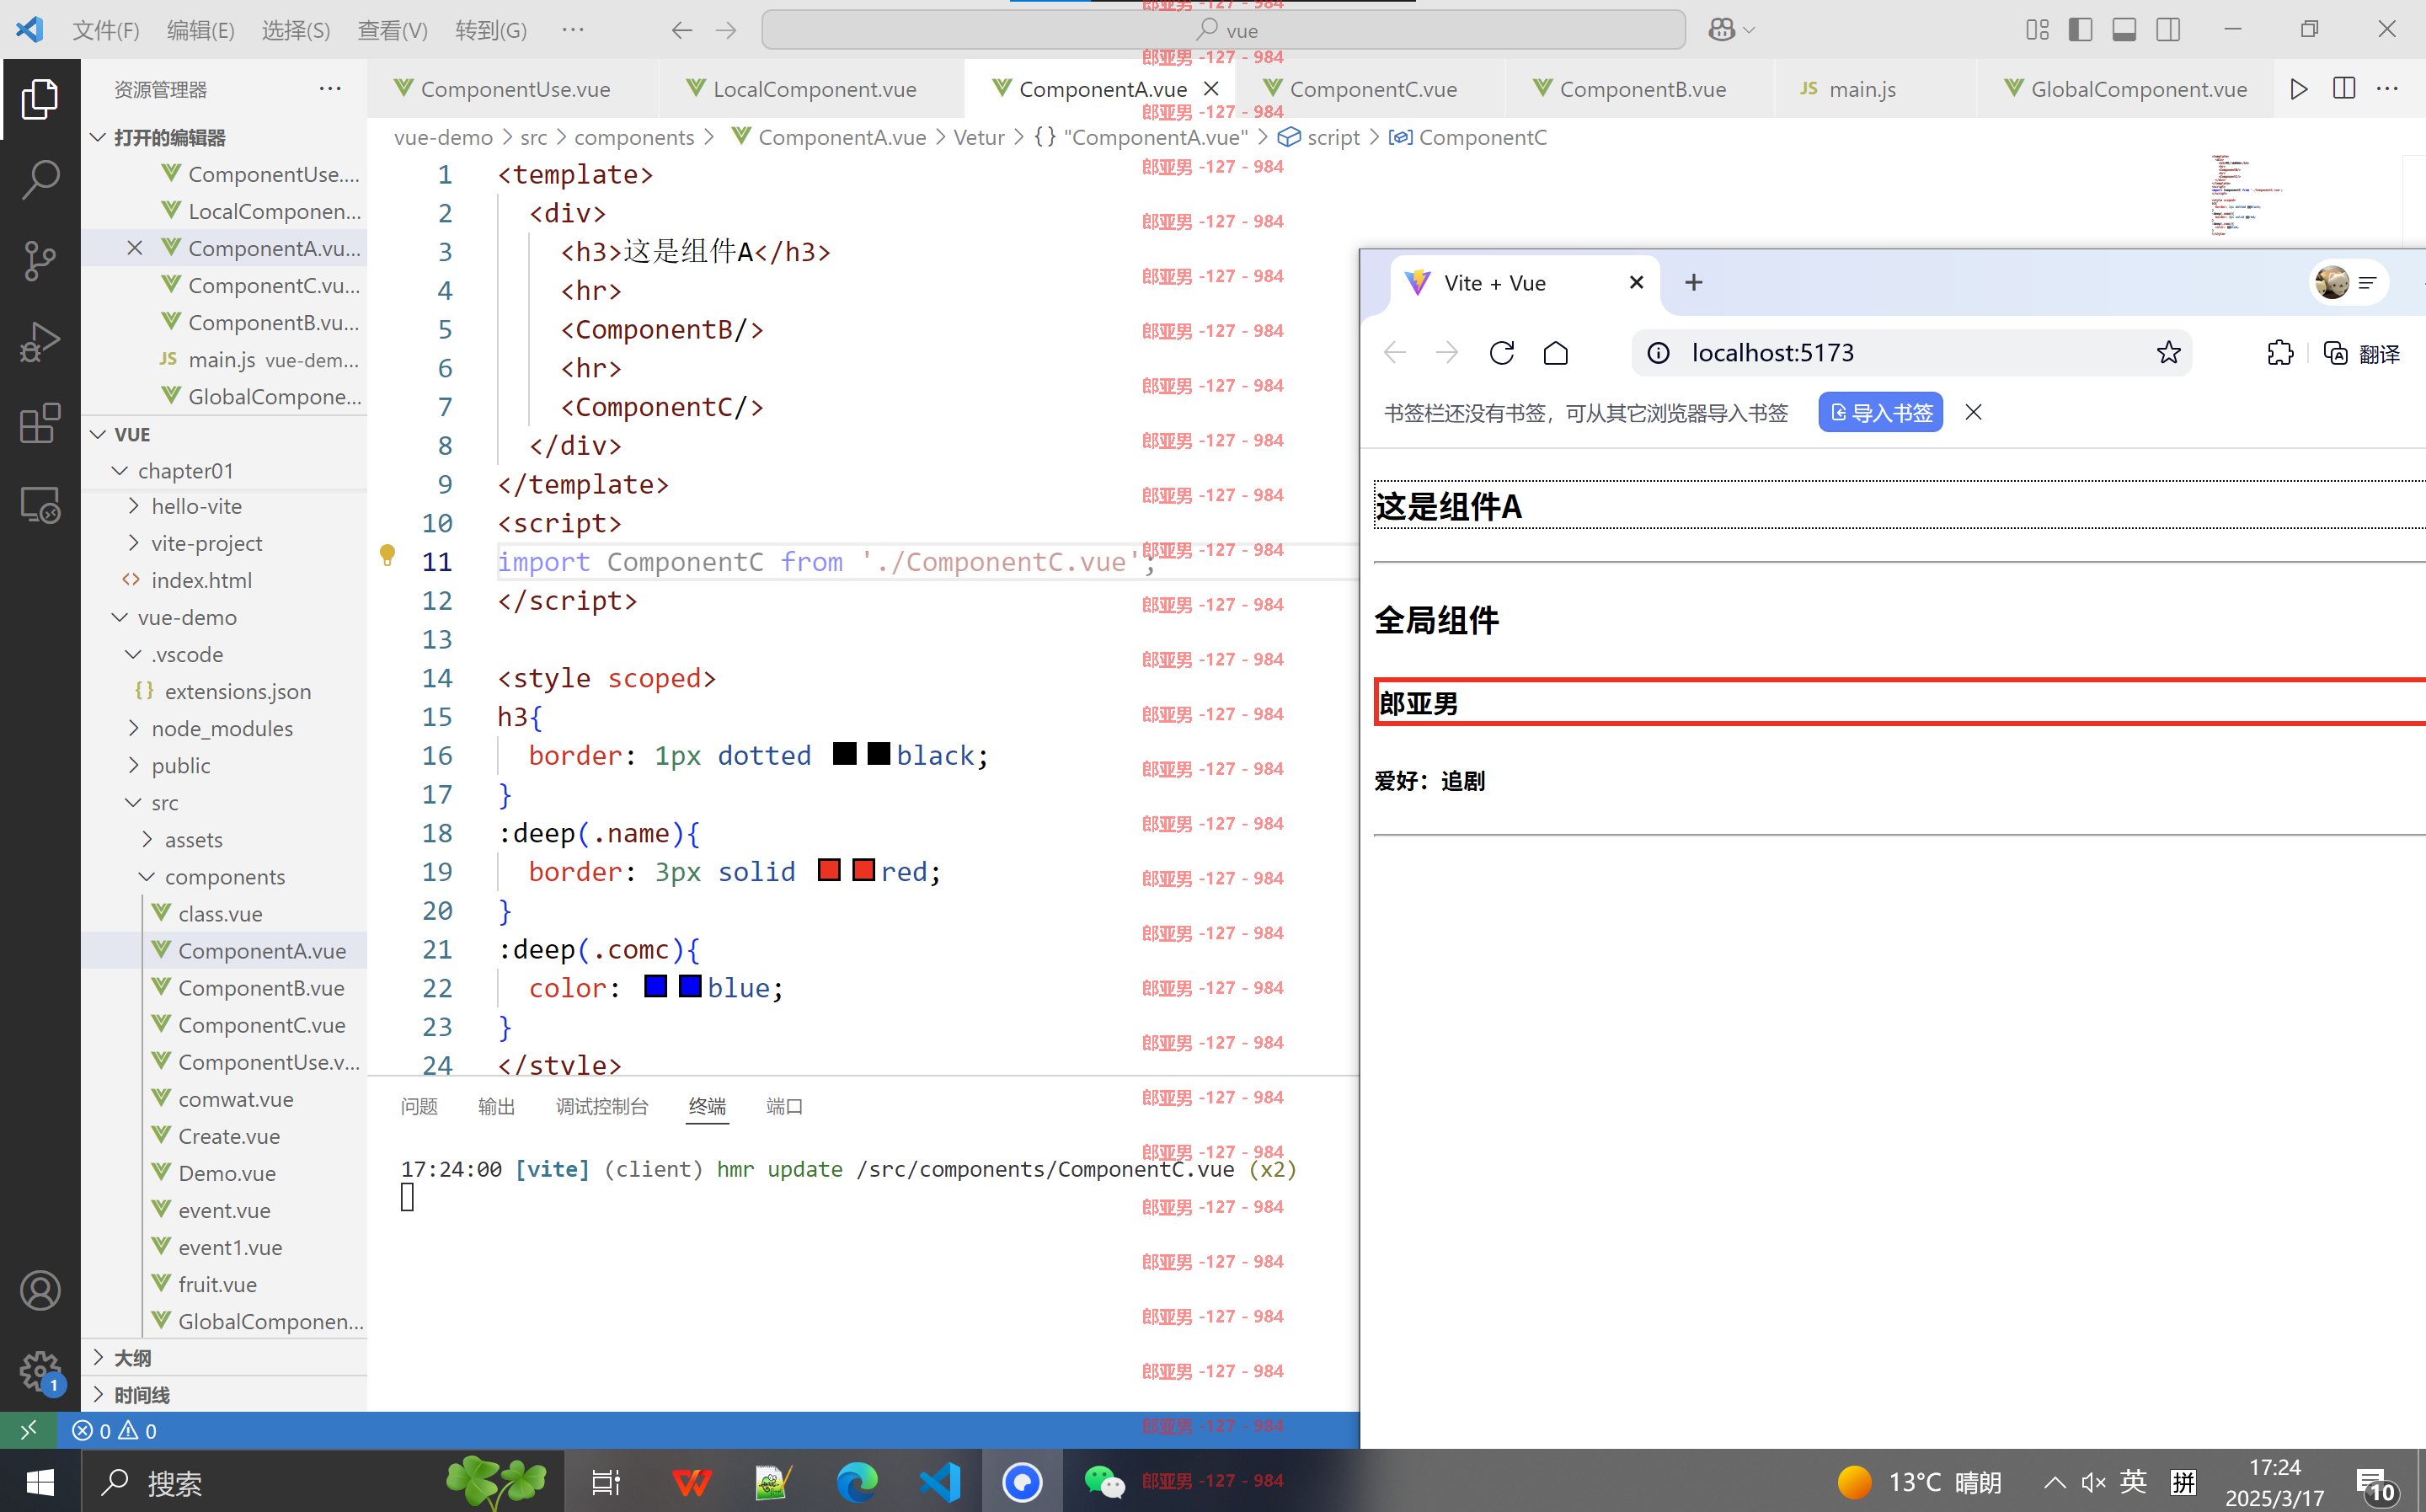
Task: Click the components breadcrumb segment
Action: pos(634,137)
